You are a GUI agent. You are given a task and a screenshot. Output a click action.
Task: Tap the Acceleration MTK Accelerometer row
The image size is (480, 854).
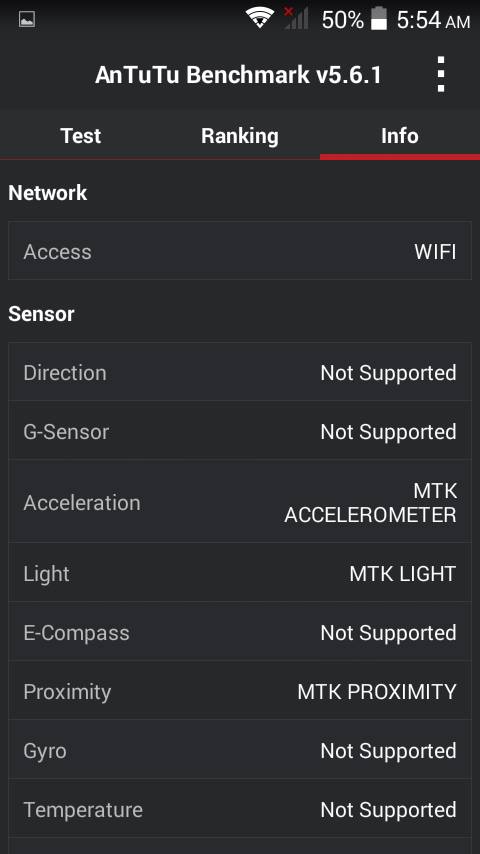click(x=240, y=502)
